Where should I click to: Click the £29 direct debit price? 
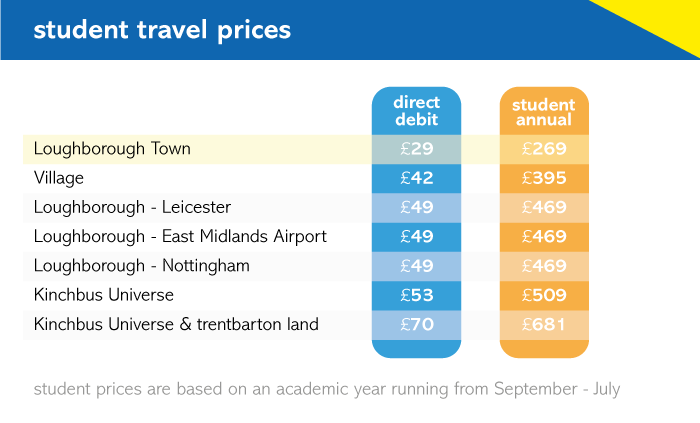click(x=417, y=149)
